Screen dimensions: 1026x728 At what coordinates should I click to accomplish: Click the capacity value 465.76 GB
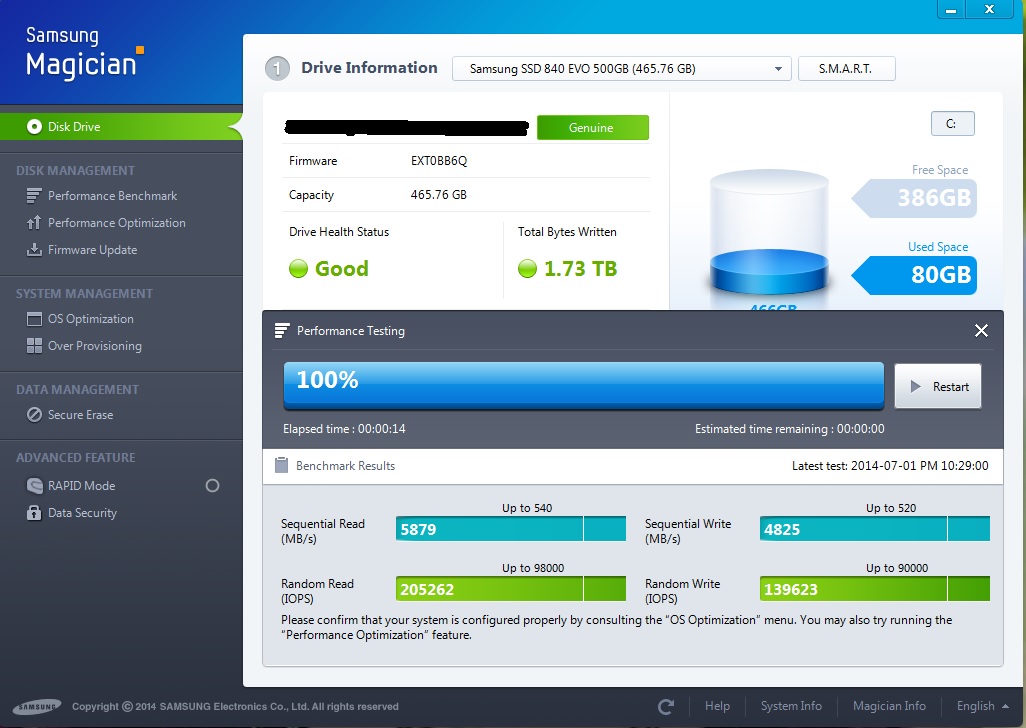coord(438,195)
